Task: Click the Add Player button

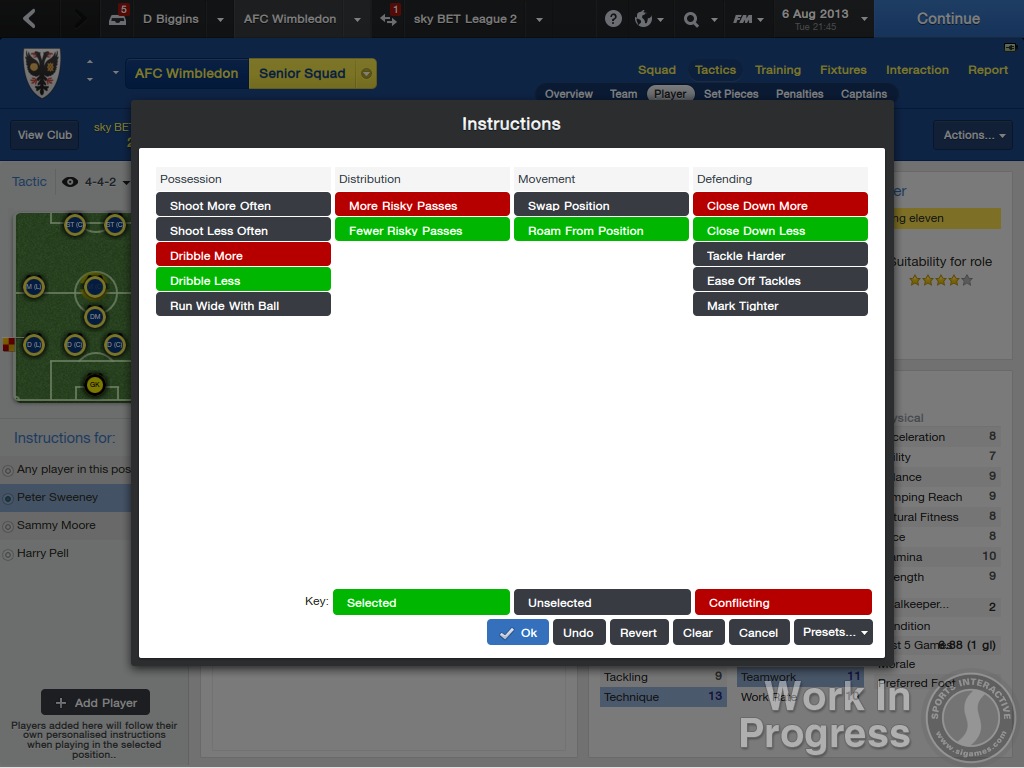Action: [95, 702]
